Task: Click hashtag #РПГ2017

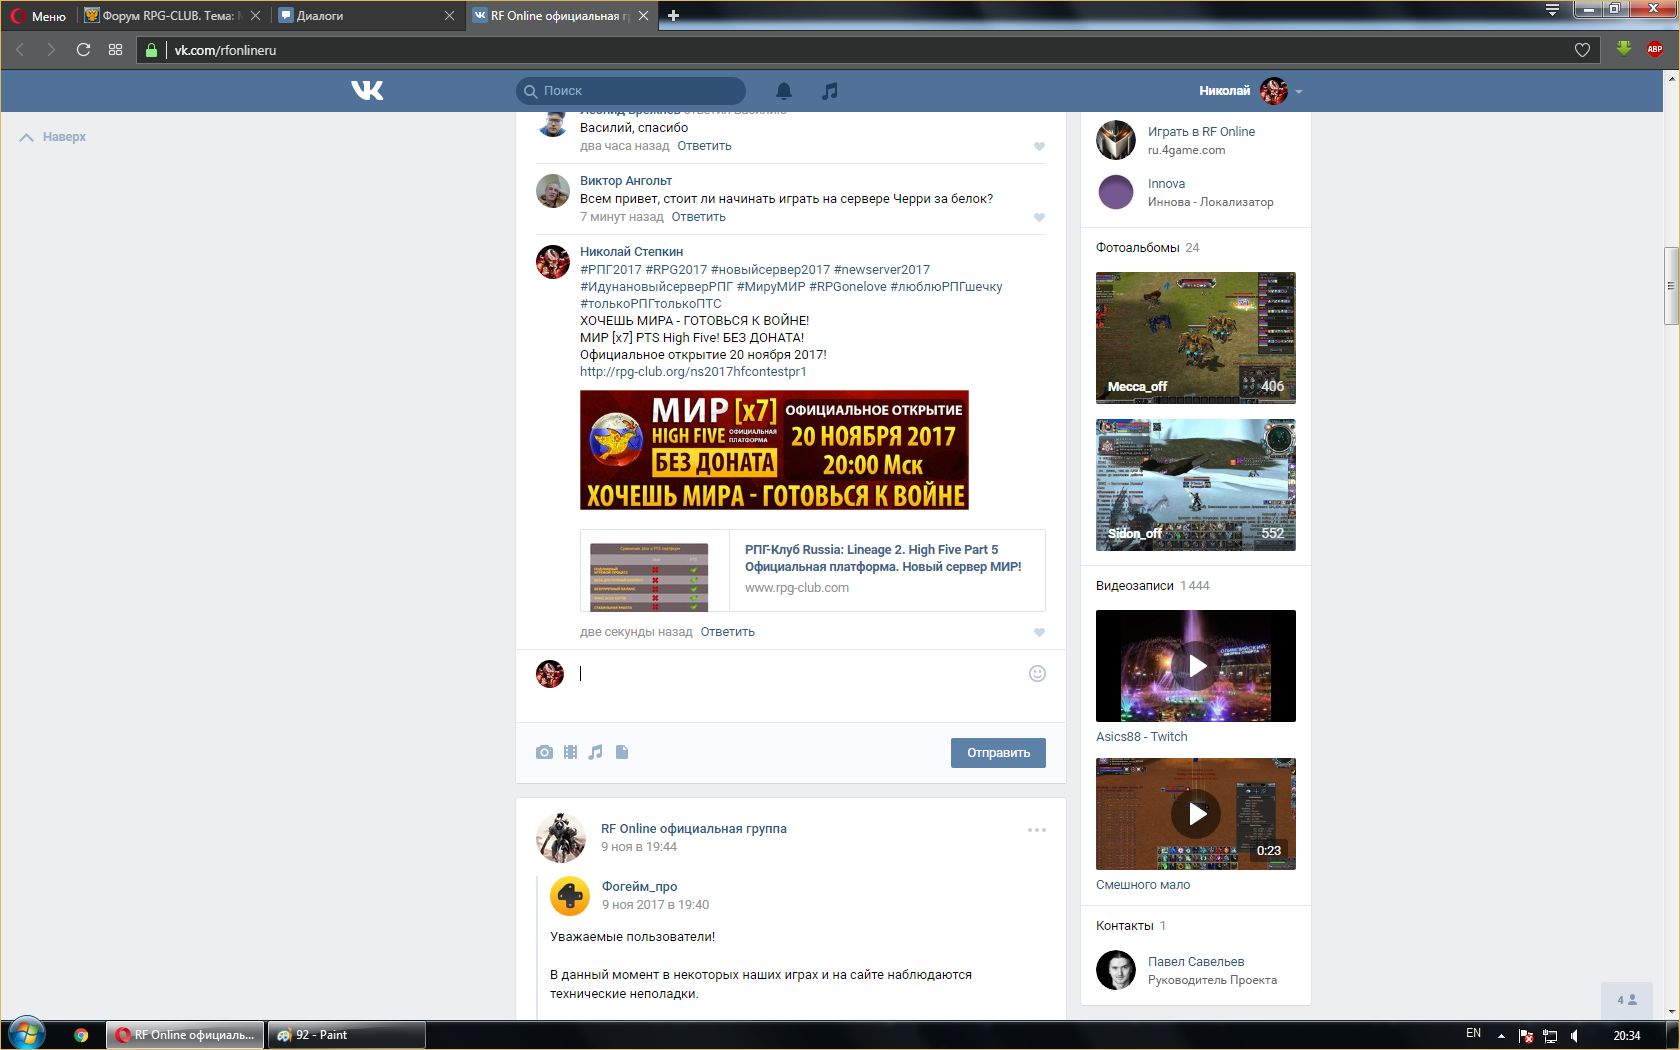Action: 611,270
